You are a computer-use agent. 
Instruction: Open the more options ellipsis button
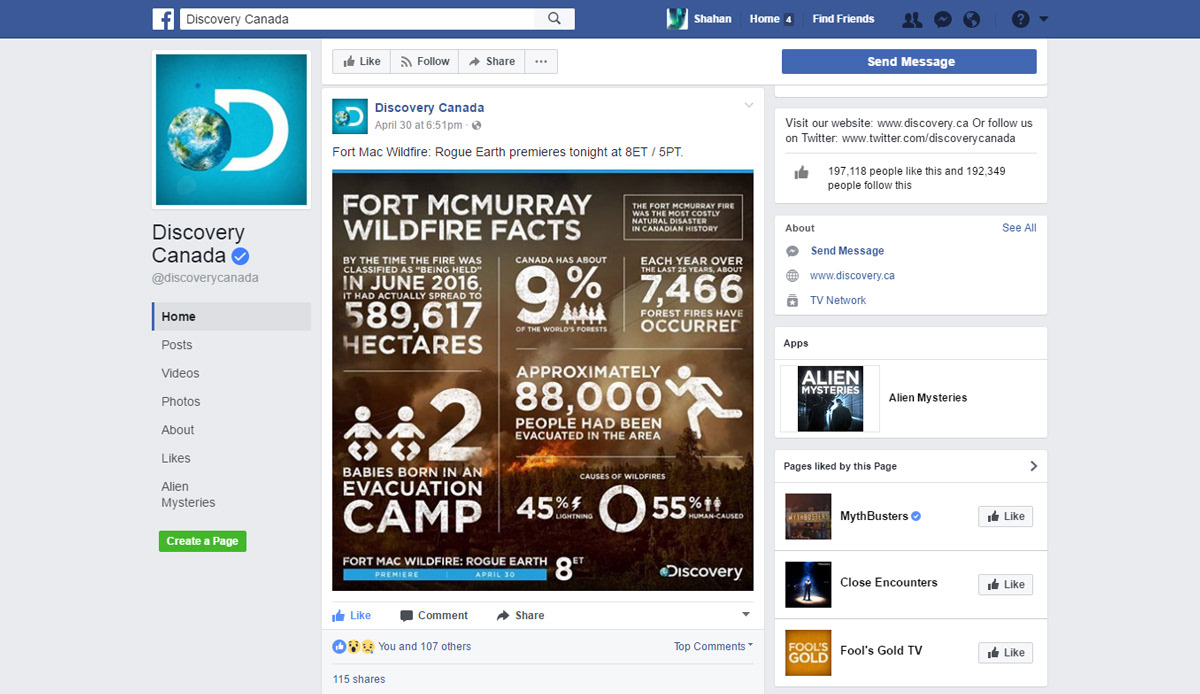pos(541,61)
